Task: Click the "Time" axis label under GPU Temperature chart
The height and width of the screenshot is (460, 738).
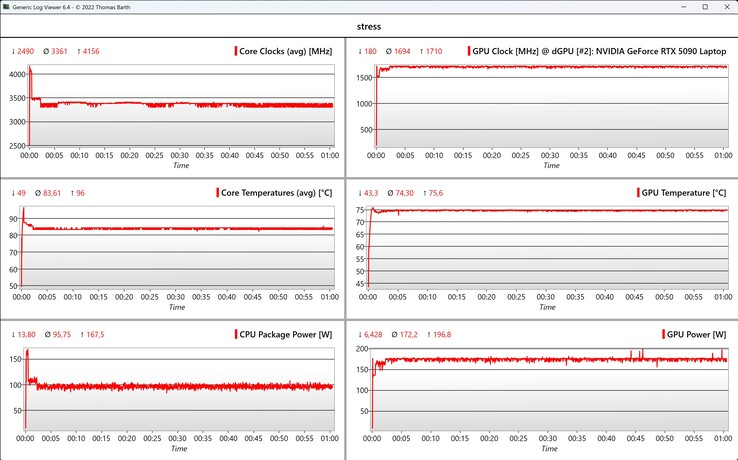Action: coord(547,307)
